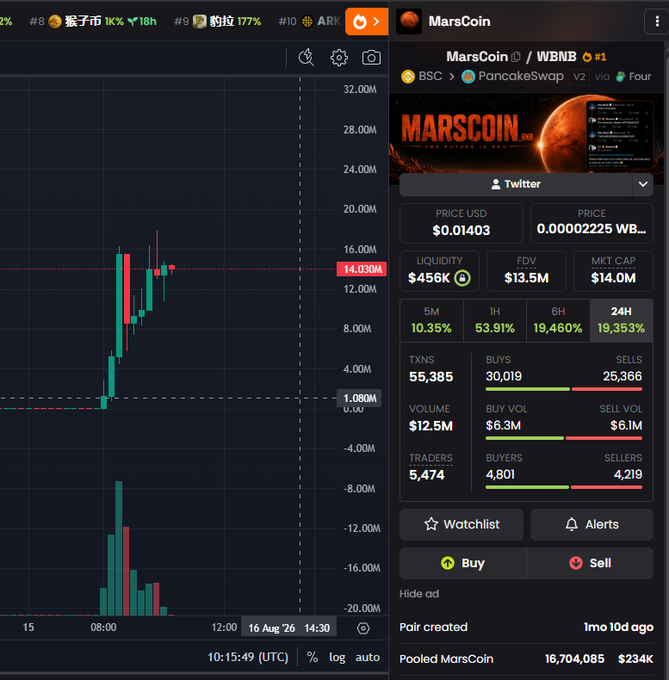Click the Pooled MarsCoin 16,704,085 row
The width and height of the screenshot is (669, 680).
coord(526,659)
